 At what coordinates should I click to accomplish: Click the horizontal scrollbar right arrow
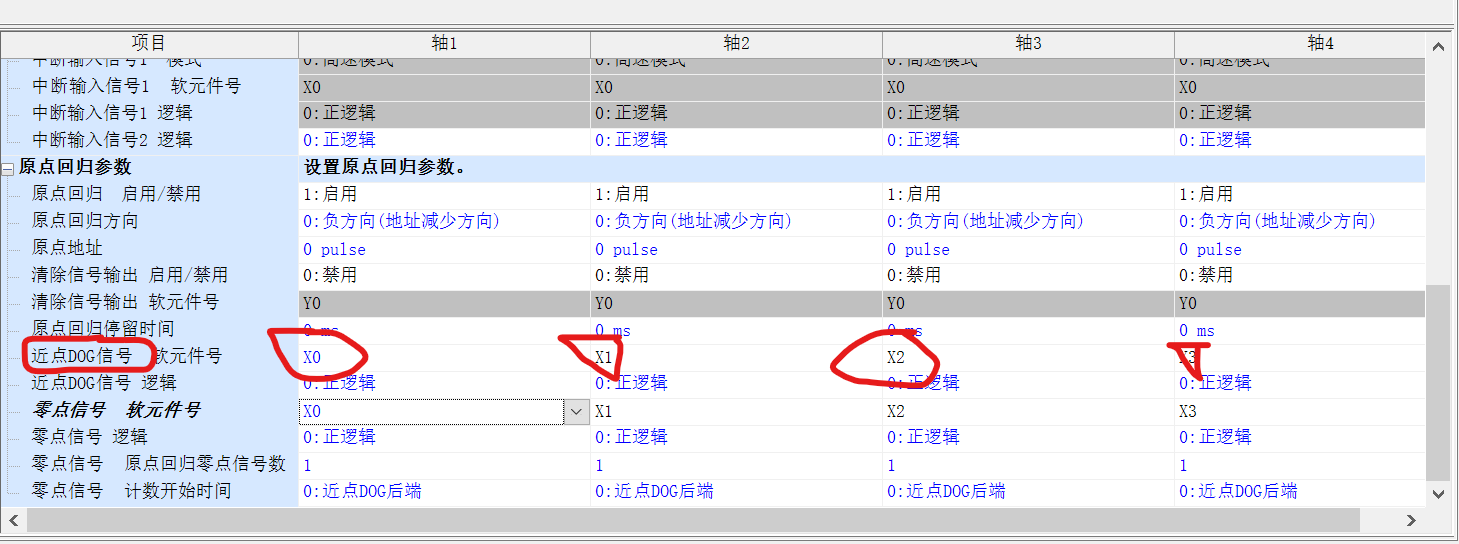point(1411,520)
